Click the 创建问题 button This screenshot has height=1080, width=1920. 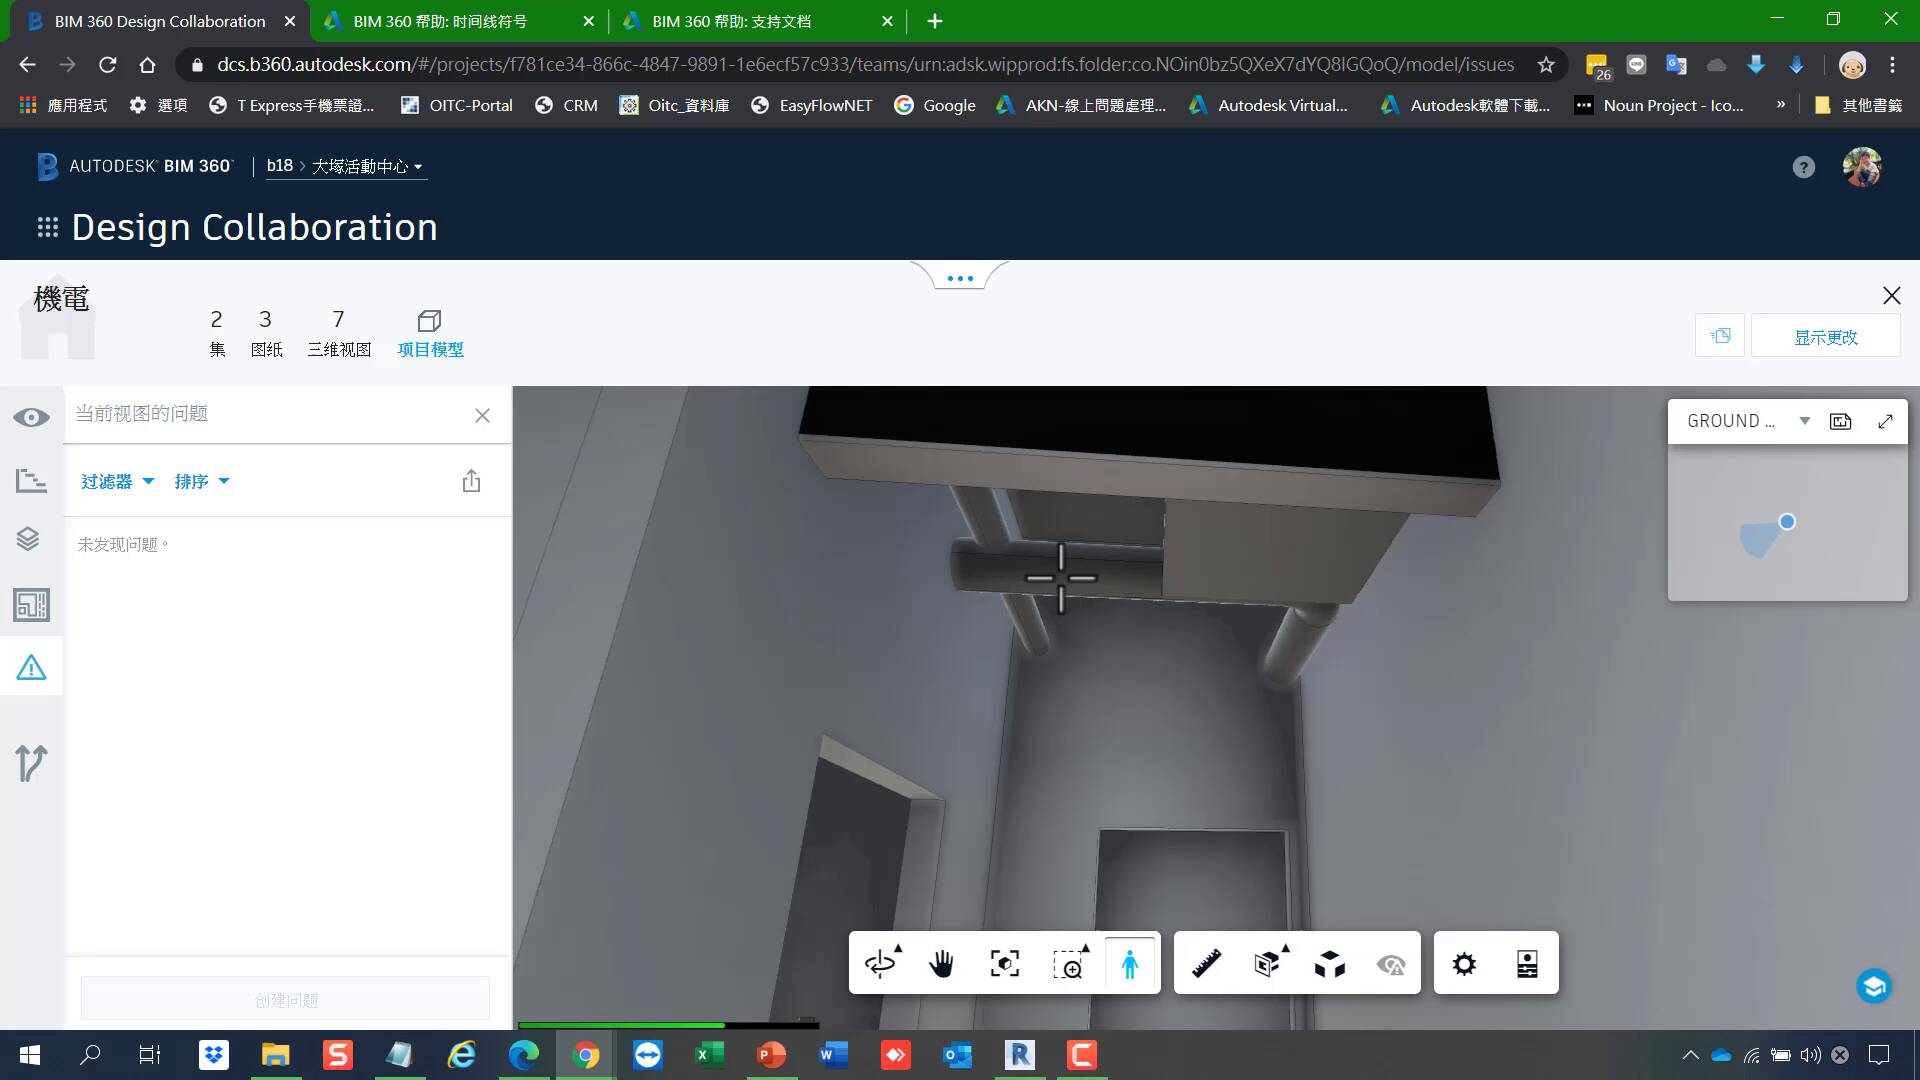286,999
